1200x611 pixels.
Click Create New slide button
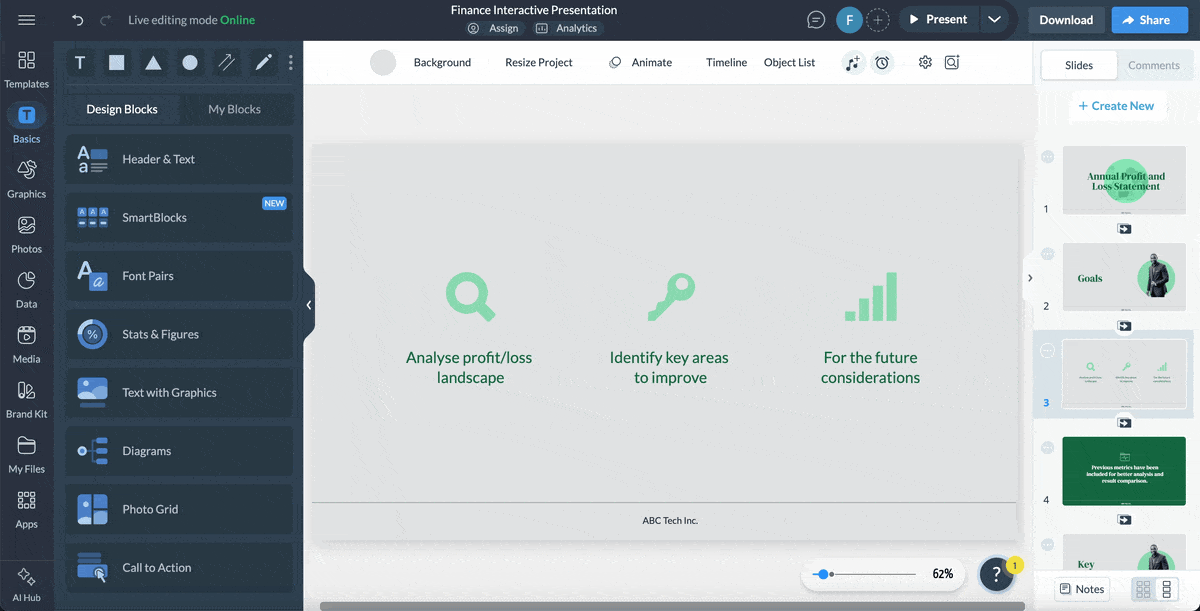1116,106
